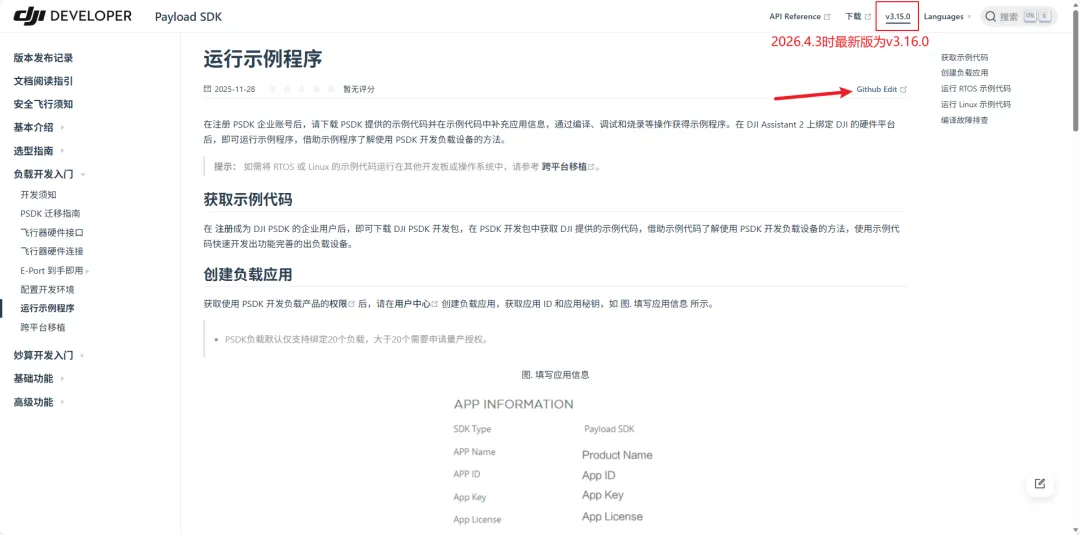Viewport: 1080px width, 535px height.
Task: Click the DJI Developer logo
Action: (x=72, y=16)
